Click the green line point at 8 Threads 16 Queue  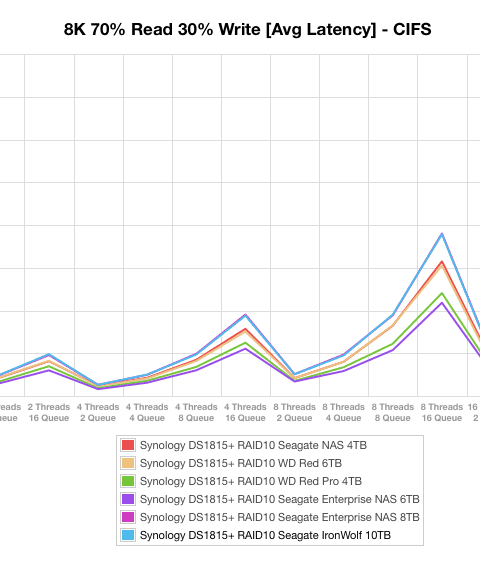pyautogui.click(x=442, y=293)
